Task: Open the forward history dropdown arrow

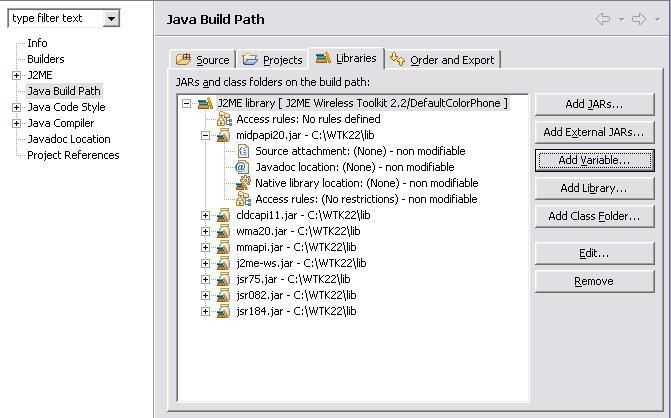Action: click(x=657, y=19)
